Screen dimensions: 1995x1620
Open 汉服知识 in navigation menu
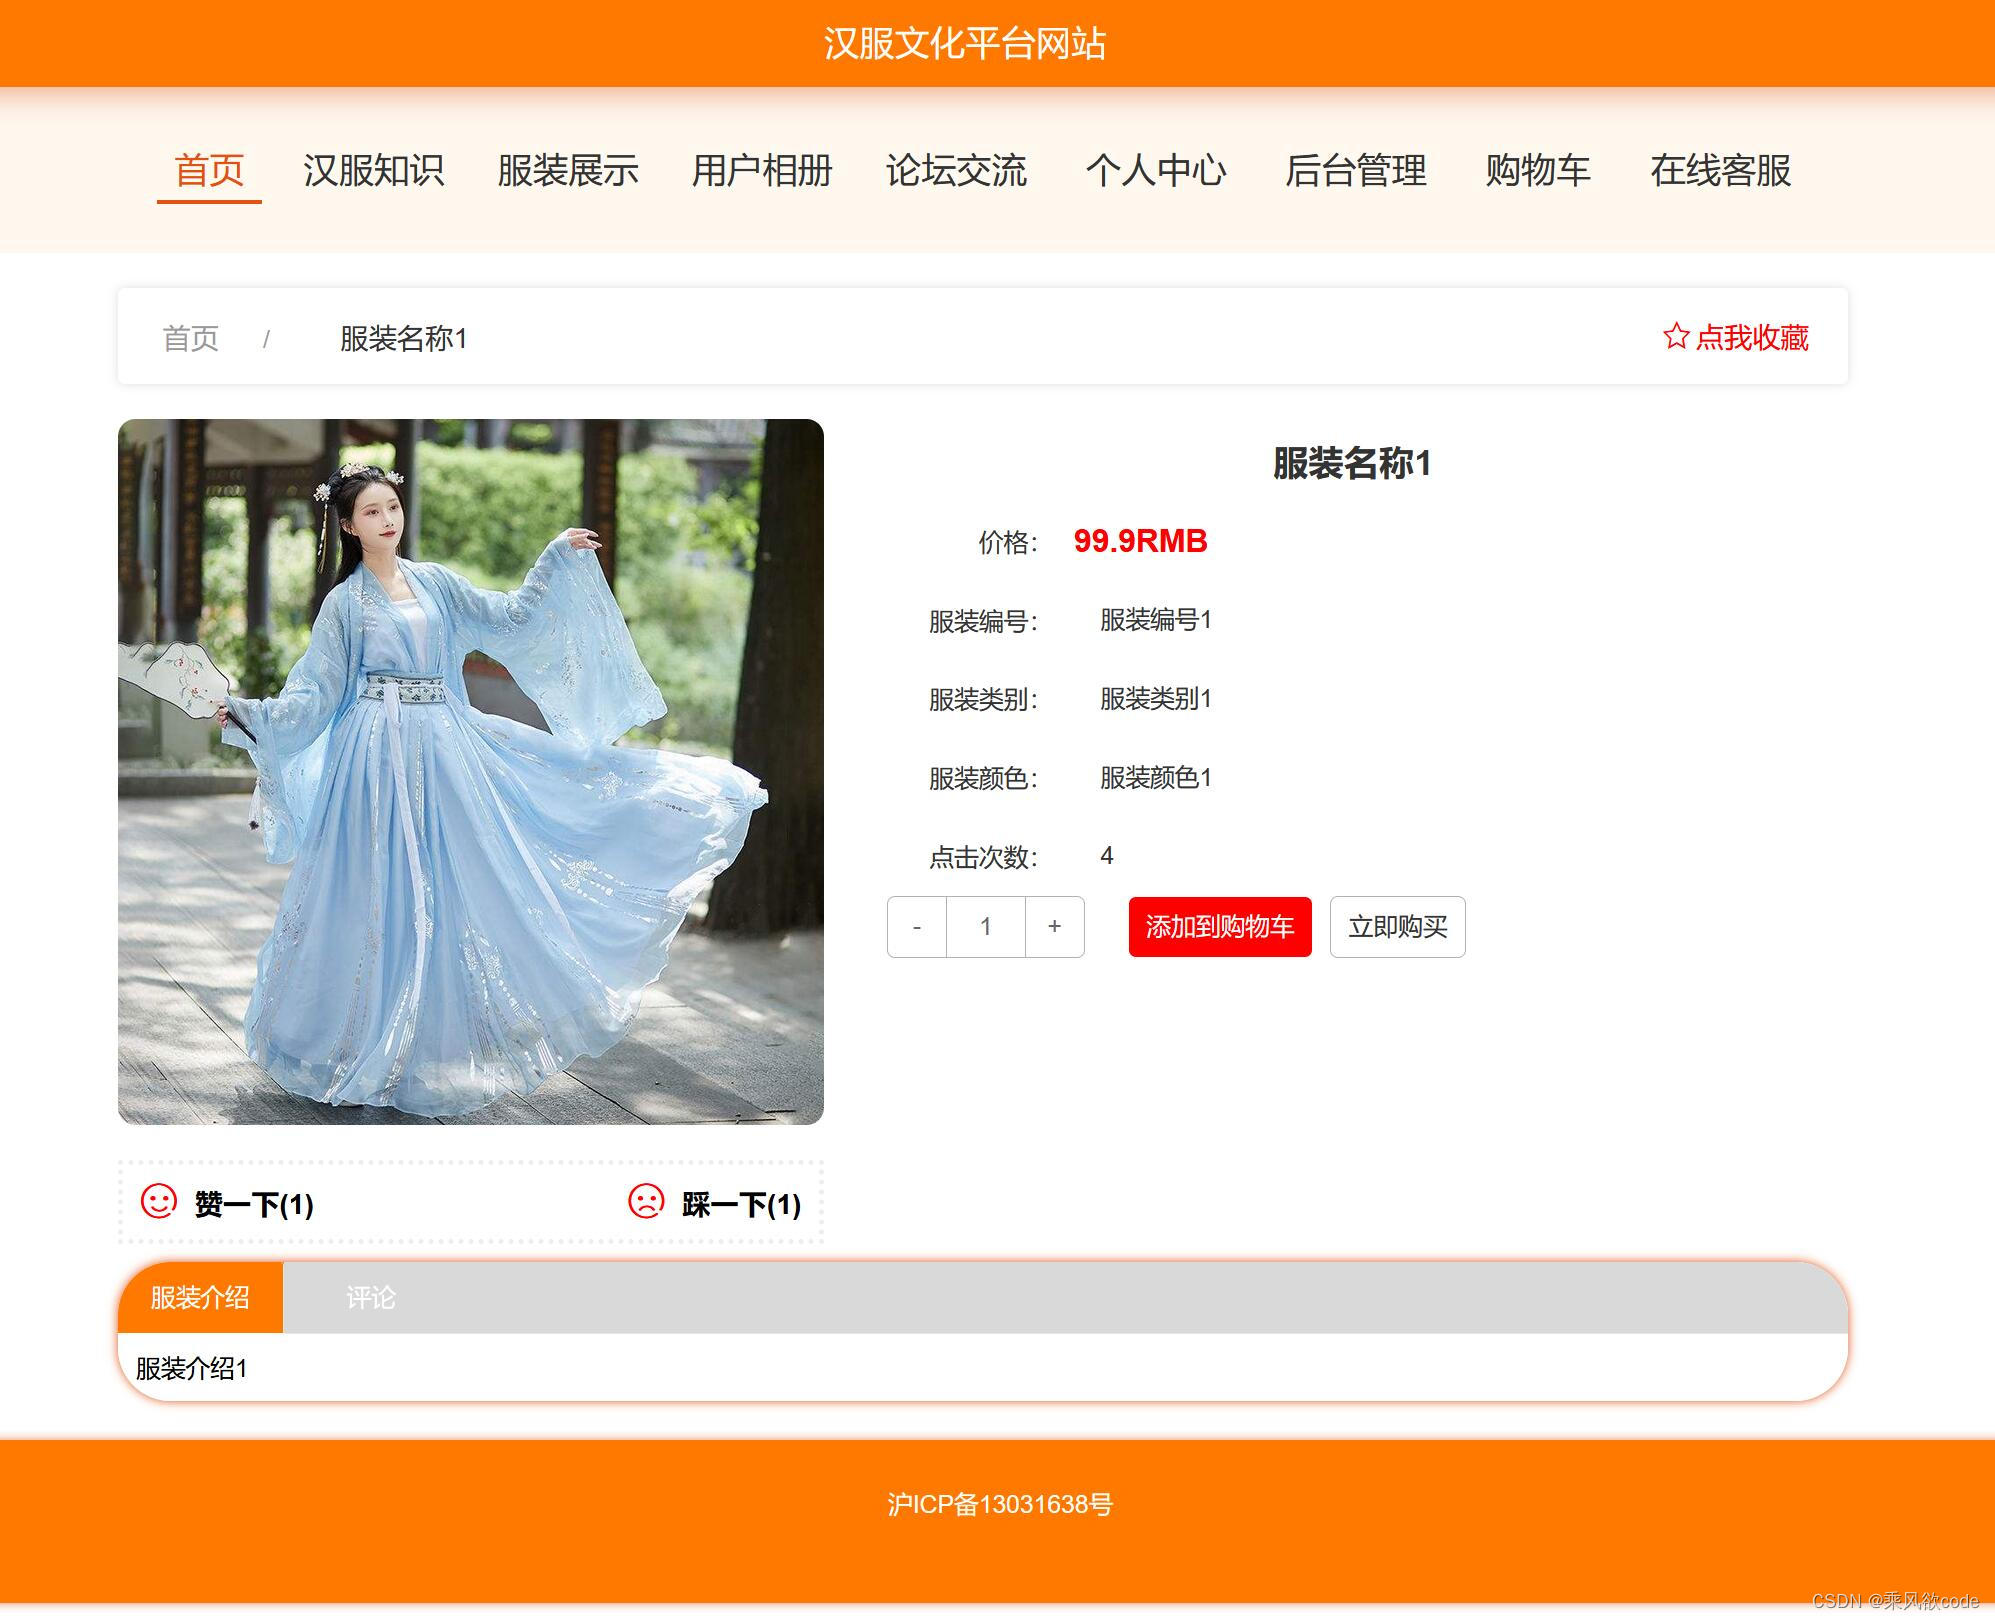(x=373, y=171)
